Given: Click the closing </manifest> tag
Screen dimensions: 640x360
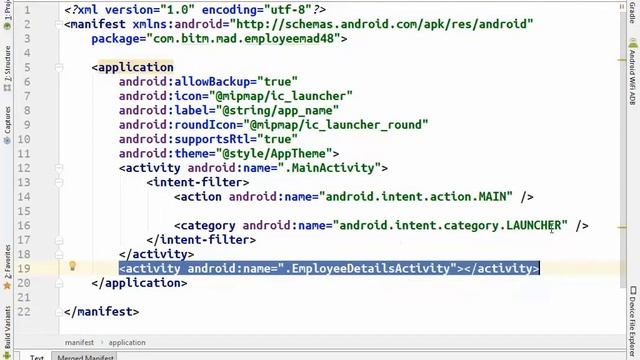Looking at the screenshot, I should click(102, 312).
